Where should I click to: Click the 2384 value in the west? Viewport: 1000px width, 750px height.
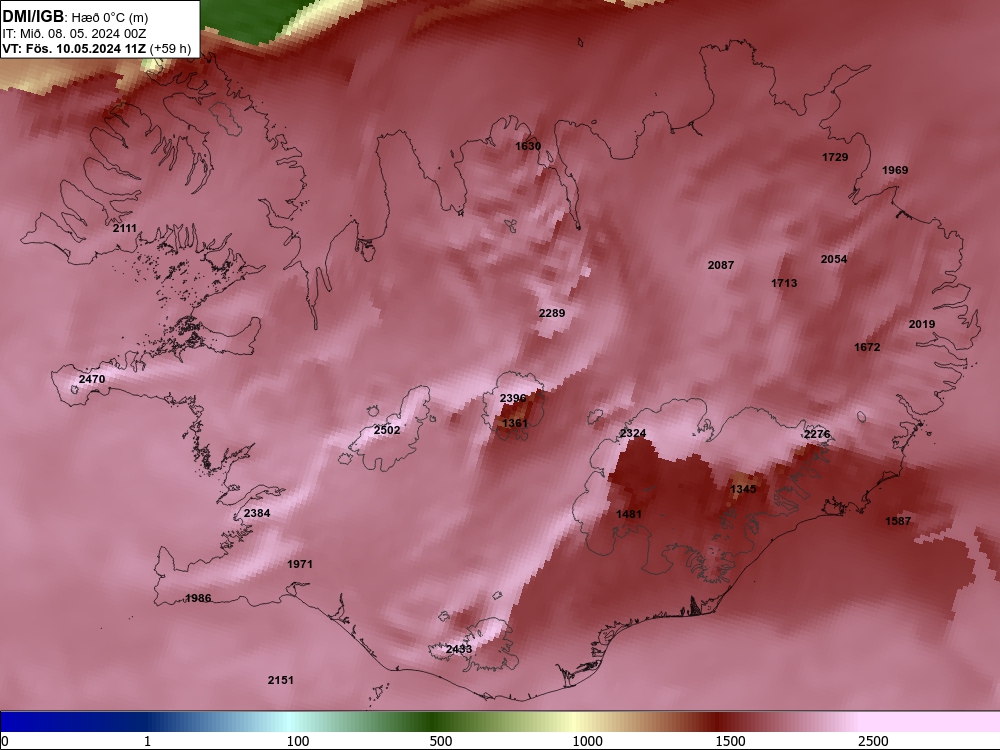coord(257,513)
